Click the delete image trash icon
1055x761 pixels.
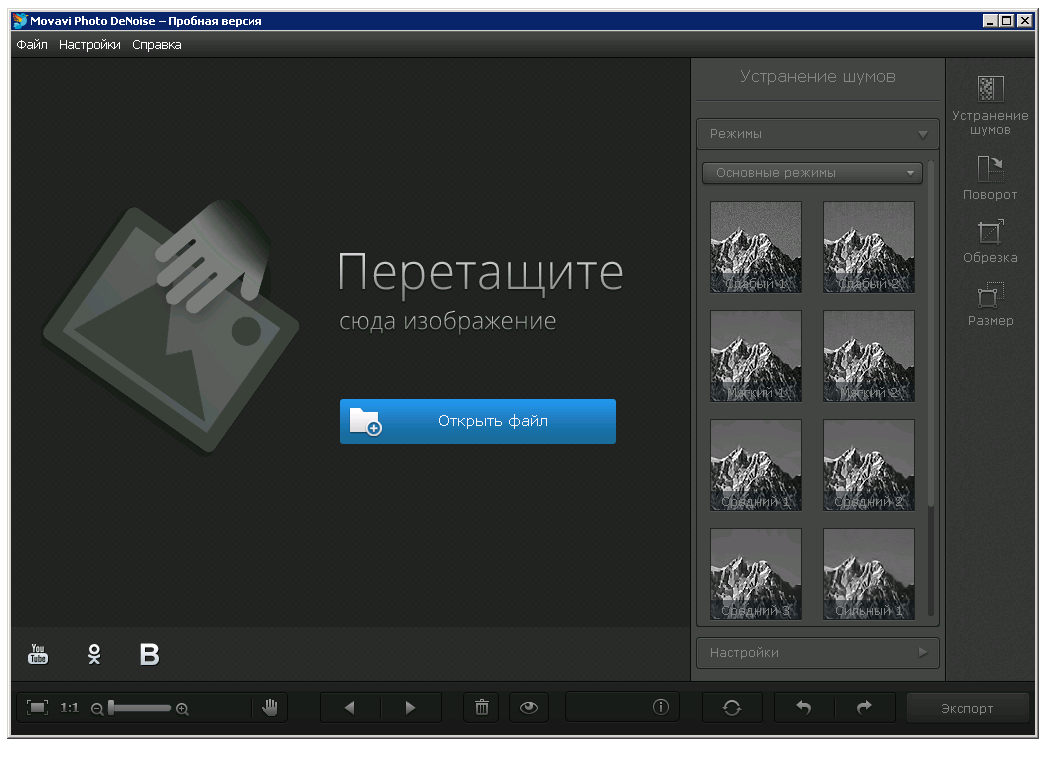tap(481, 707)
